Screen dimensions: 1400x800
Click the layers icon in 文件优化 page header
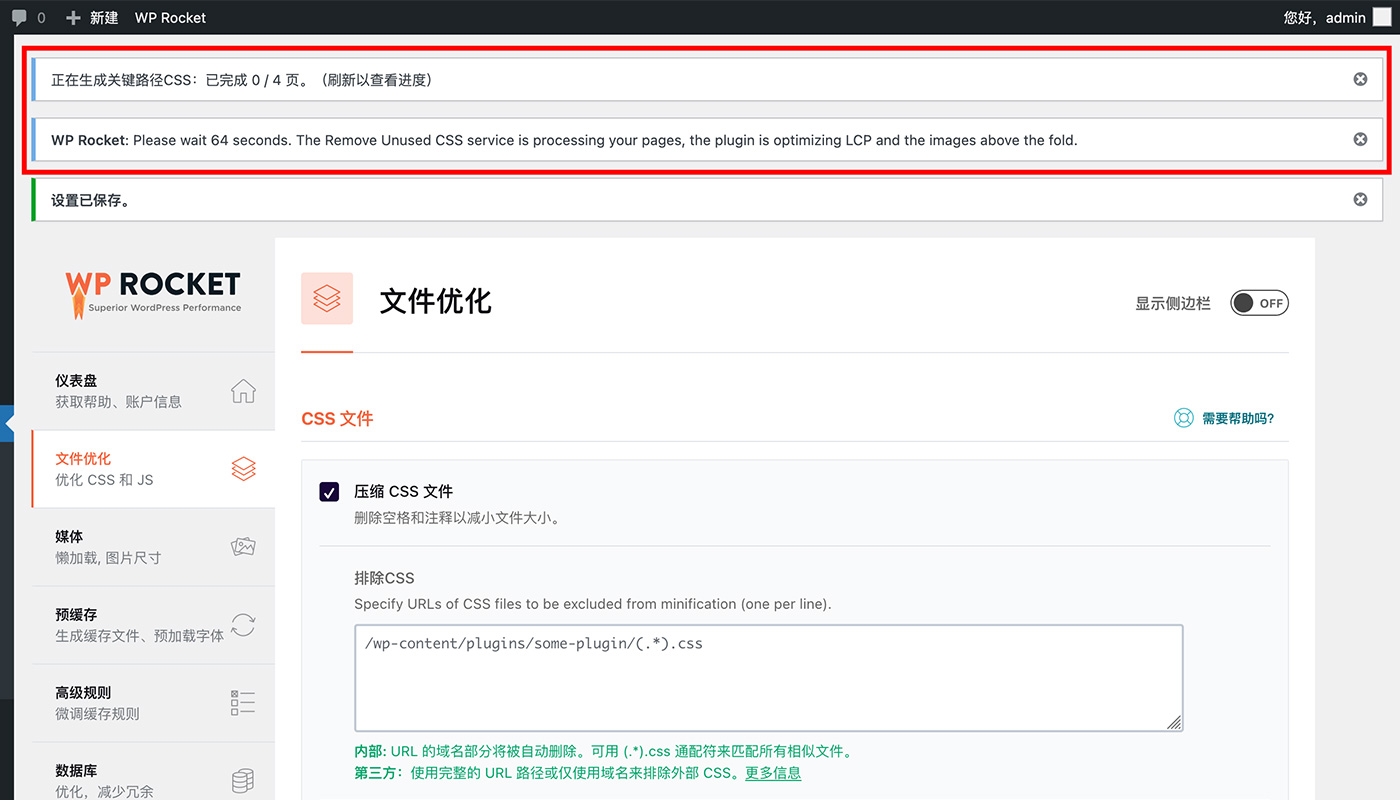(x=327, y=298)
